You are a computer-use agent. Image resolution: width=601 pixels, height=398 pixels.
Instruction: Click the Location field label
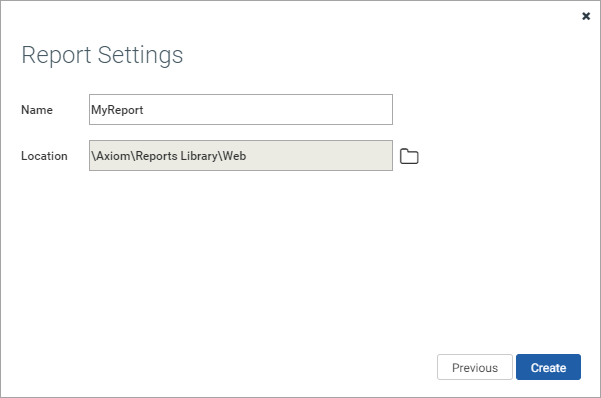44,156
